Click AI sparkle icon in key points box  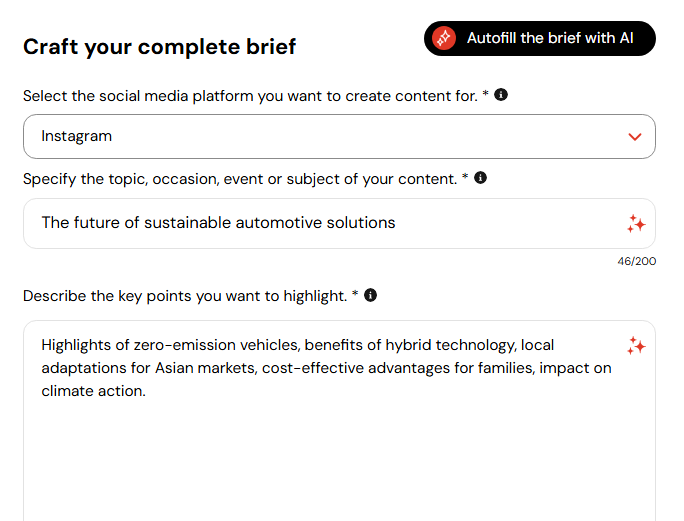click(636, 346)
